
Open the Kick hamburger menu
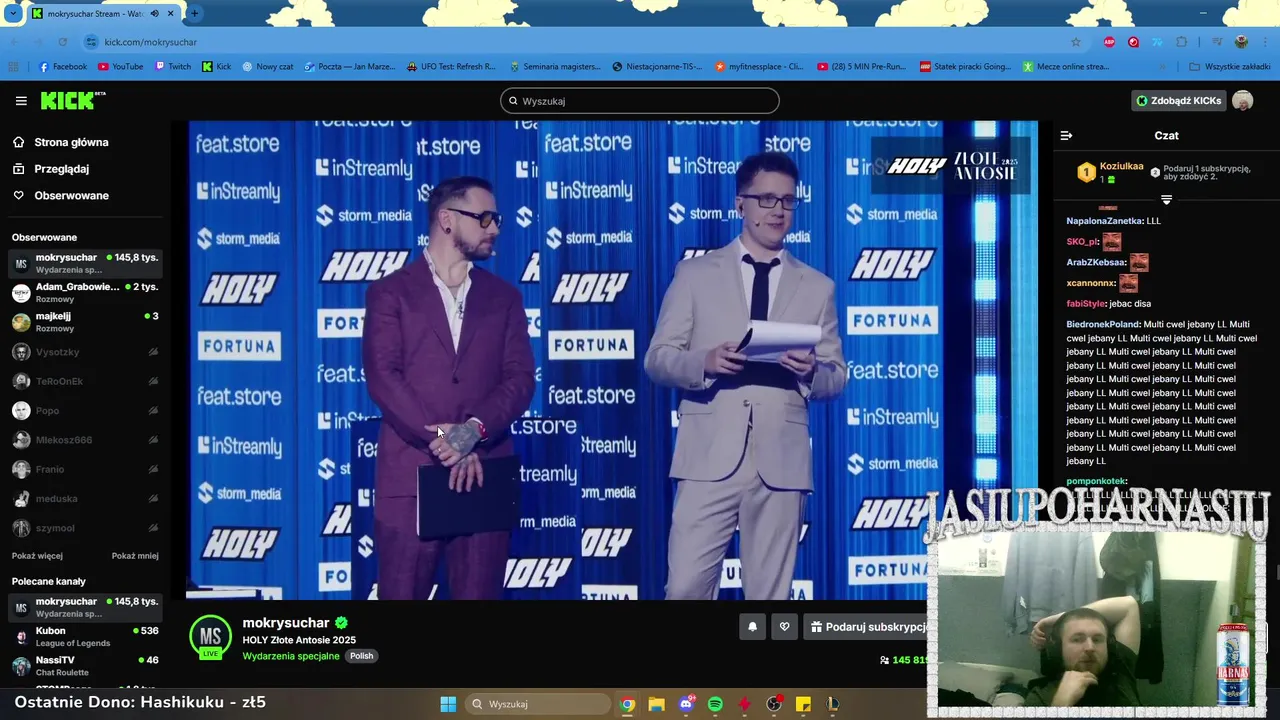(21, 101)
